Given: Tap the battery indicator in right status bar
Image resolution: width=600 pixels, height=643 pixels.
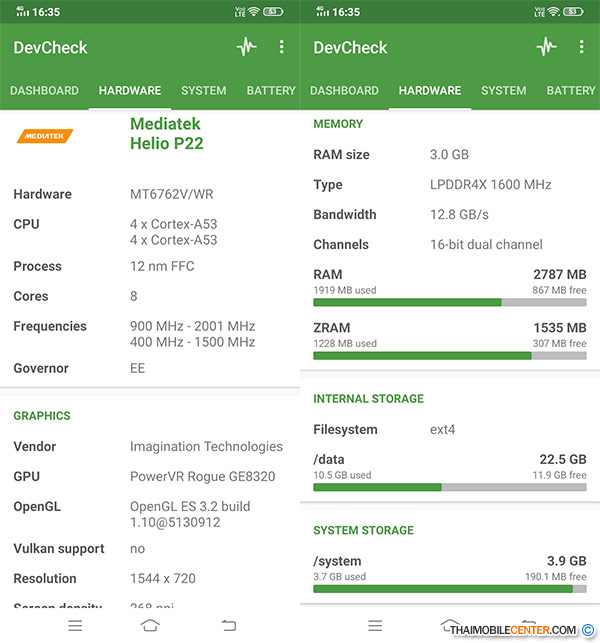Looking at the screenshot, I should pyautogui.click(x=573, y=12).
